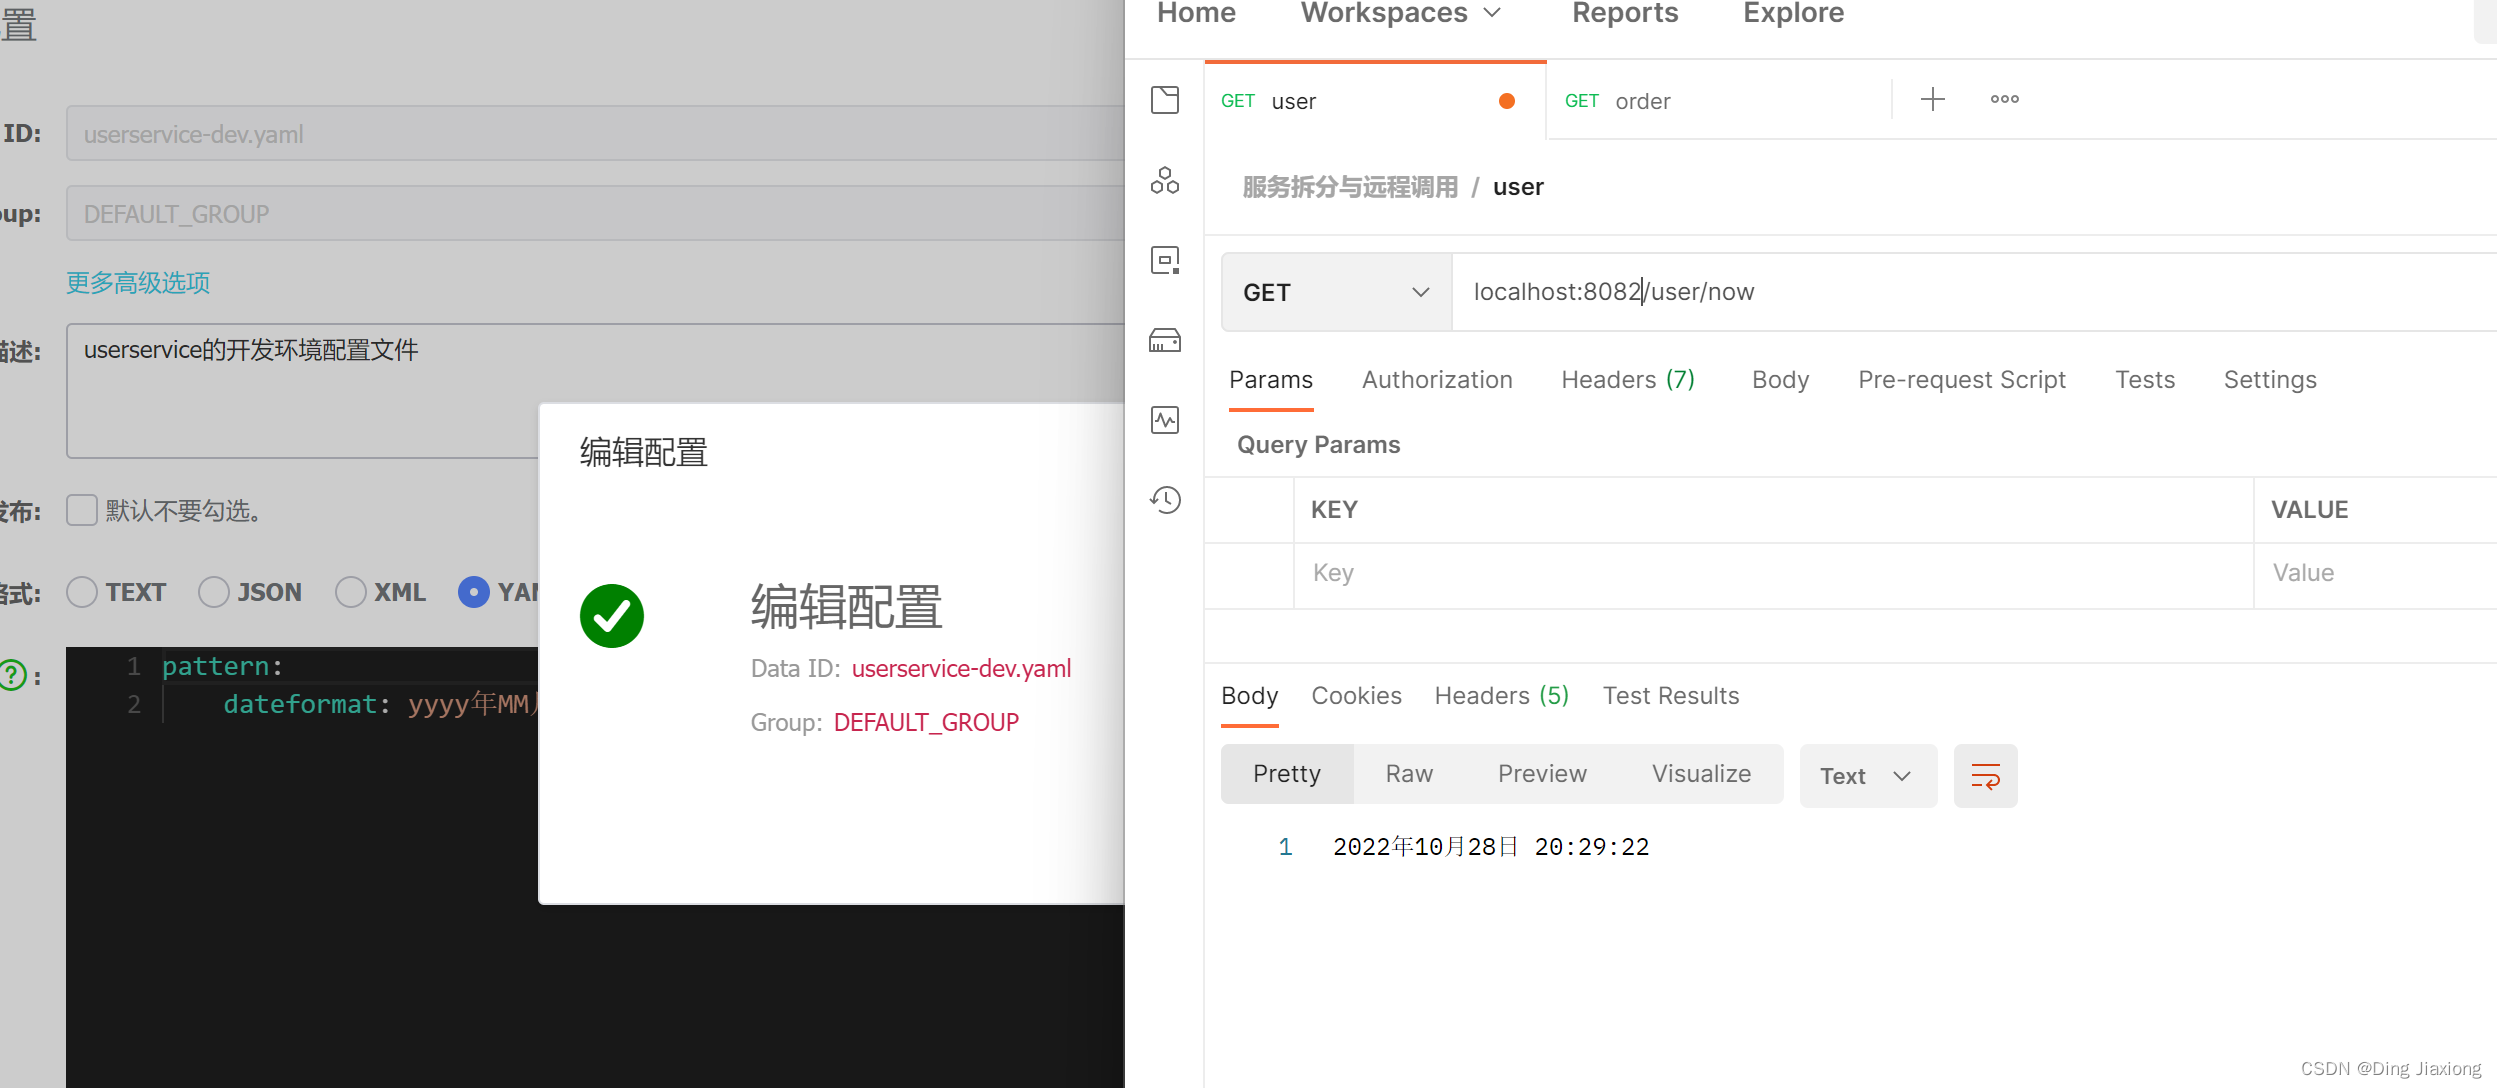Click userservice-dev.yaml in dialog Data ID
Screen dimensions: 2497x1088
click(x=961, y=668)
